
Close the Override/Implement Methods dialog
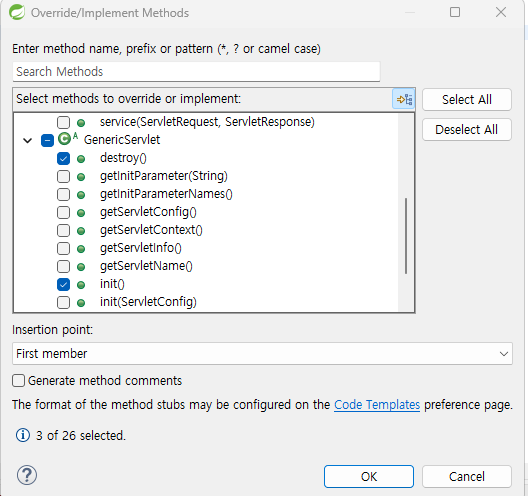click(x=501, y=12)
